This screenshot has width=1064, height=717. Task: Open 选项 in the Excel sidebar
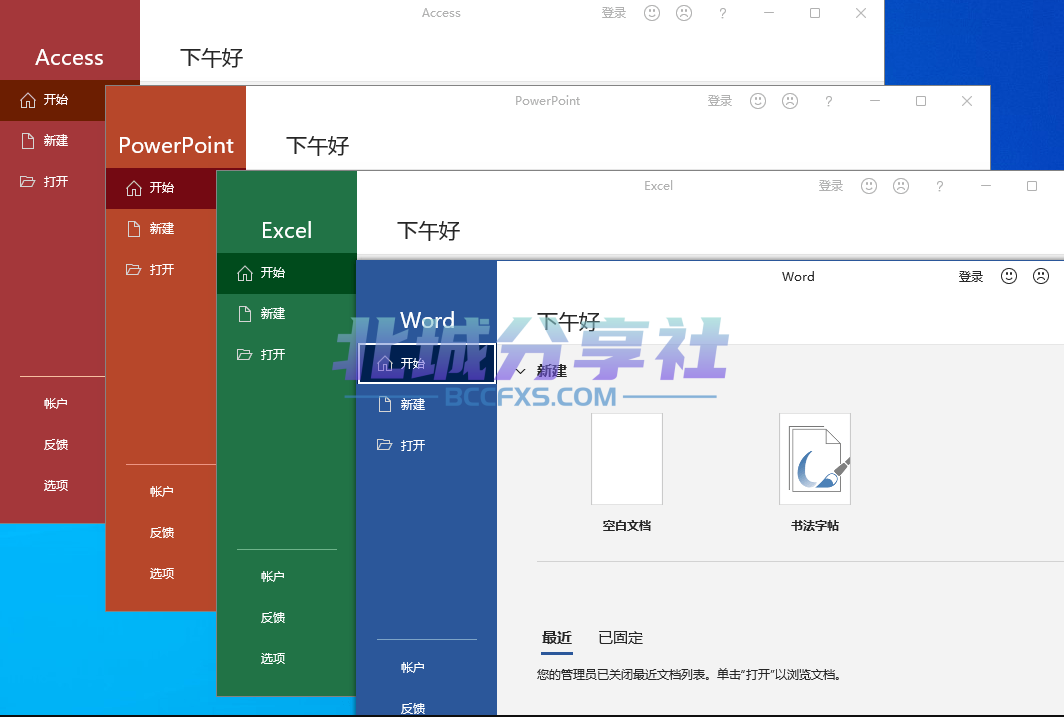[x=273, y=659]
